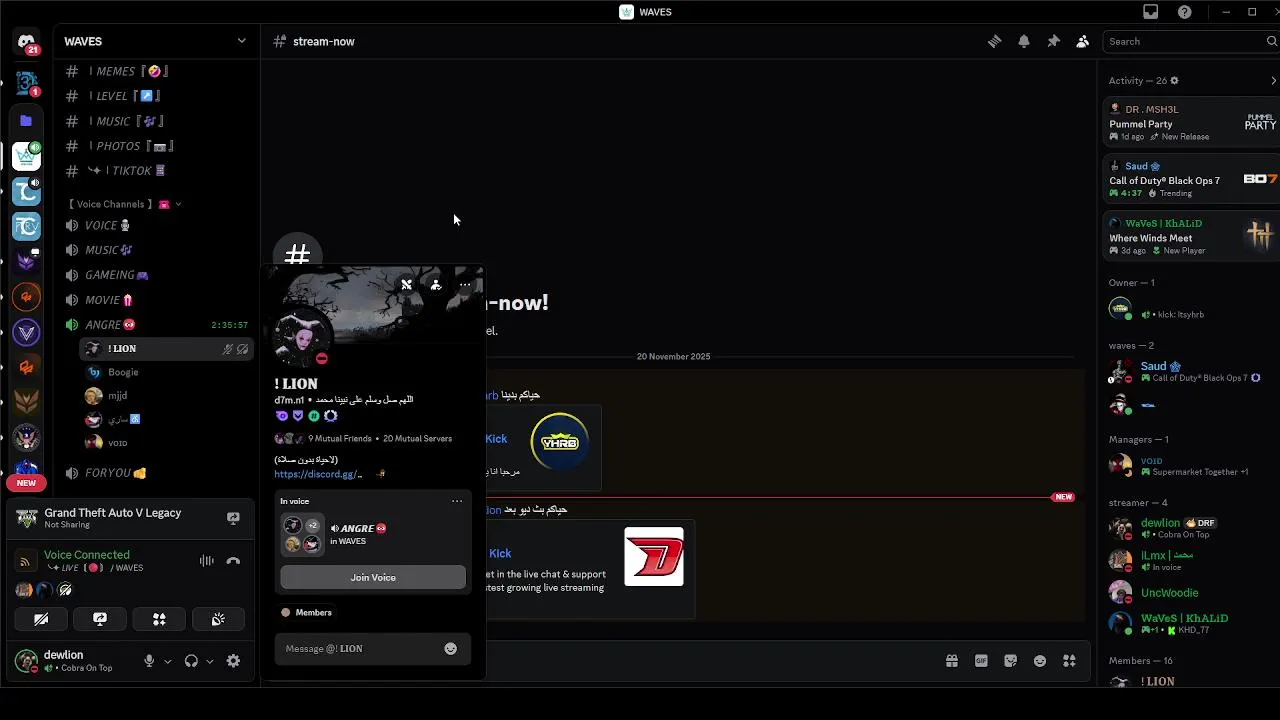The height and width of the screenshot is (720, 1280).
Task: Select UncWoodie in member list
Action: pos(1190,593)
